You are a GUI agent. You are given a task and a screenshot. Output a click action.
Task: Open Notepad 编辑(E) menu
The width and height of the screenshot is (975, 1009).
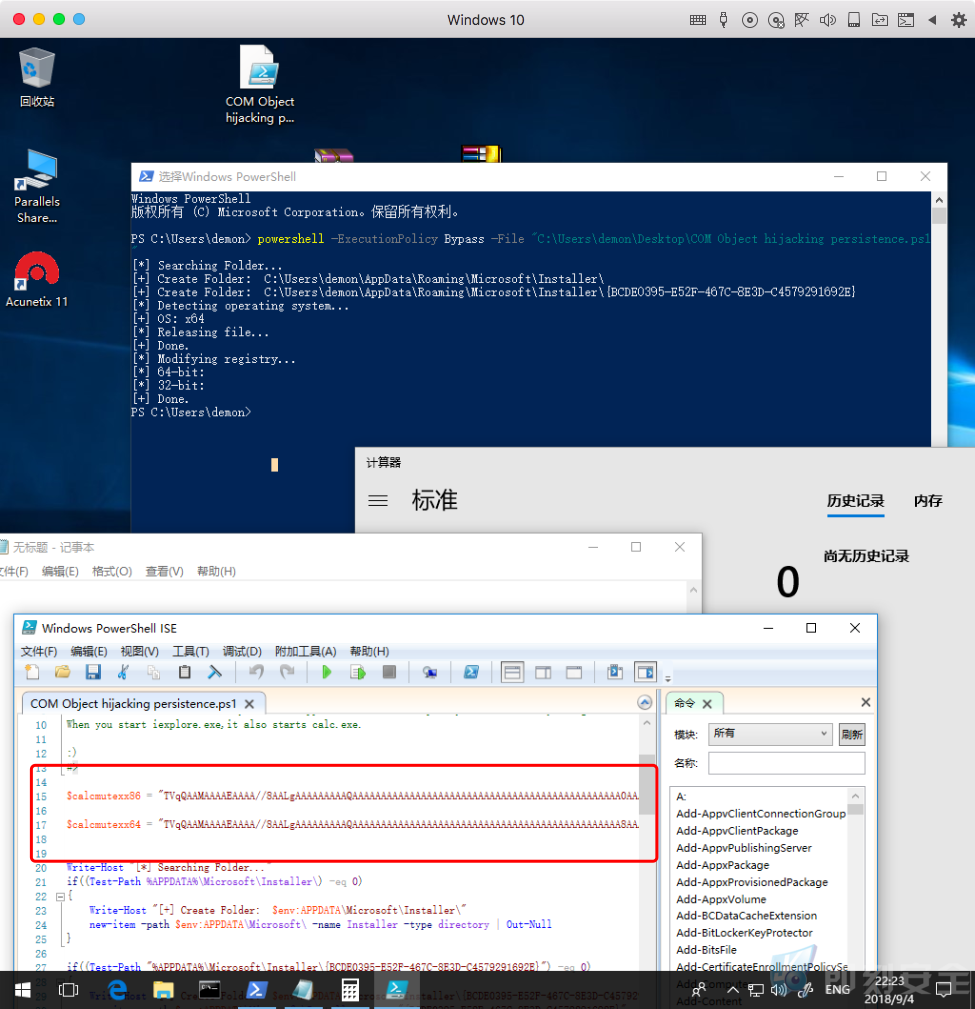pos(60,571)
